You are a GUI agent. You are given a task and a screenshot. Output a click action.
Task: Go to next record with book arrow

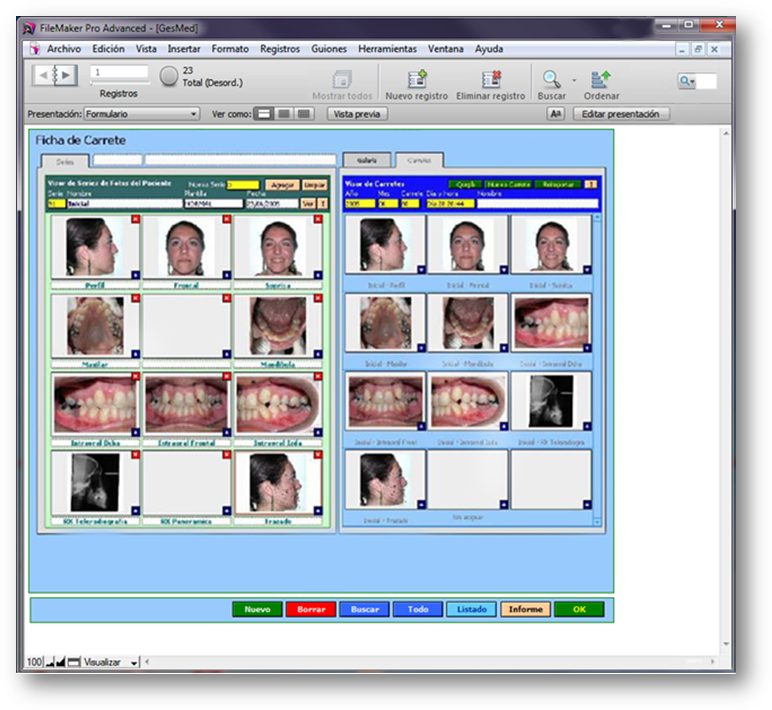click(66, 75)
